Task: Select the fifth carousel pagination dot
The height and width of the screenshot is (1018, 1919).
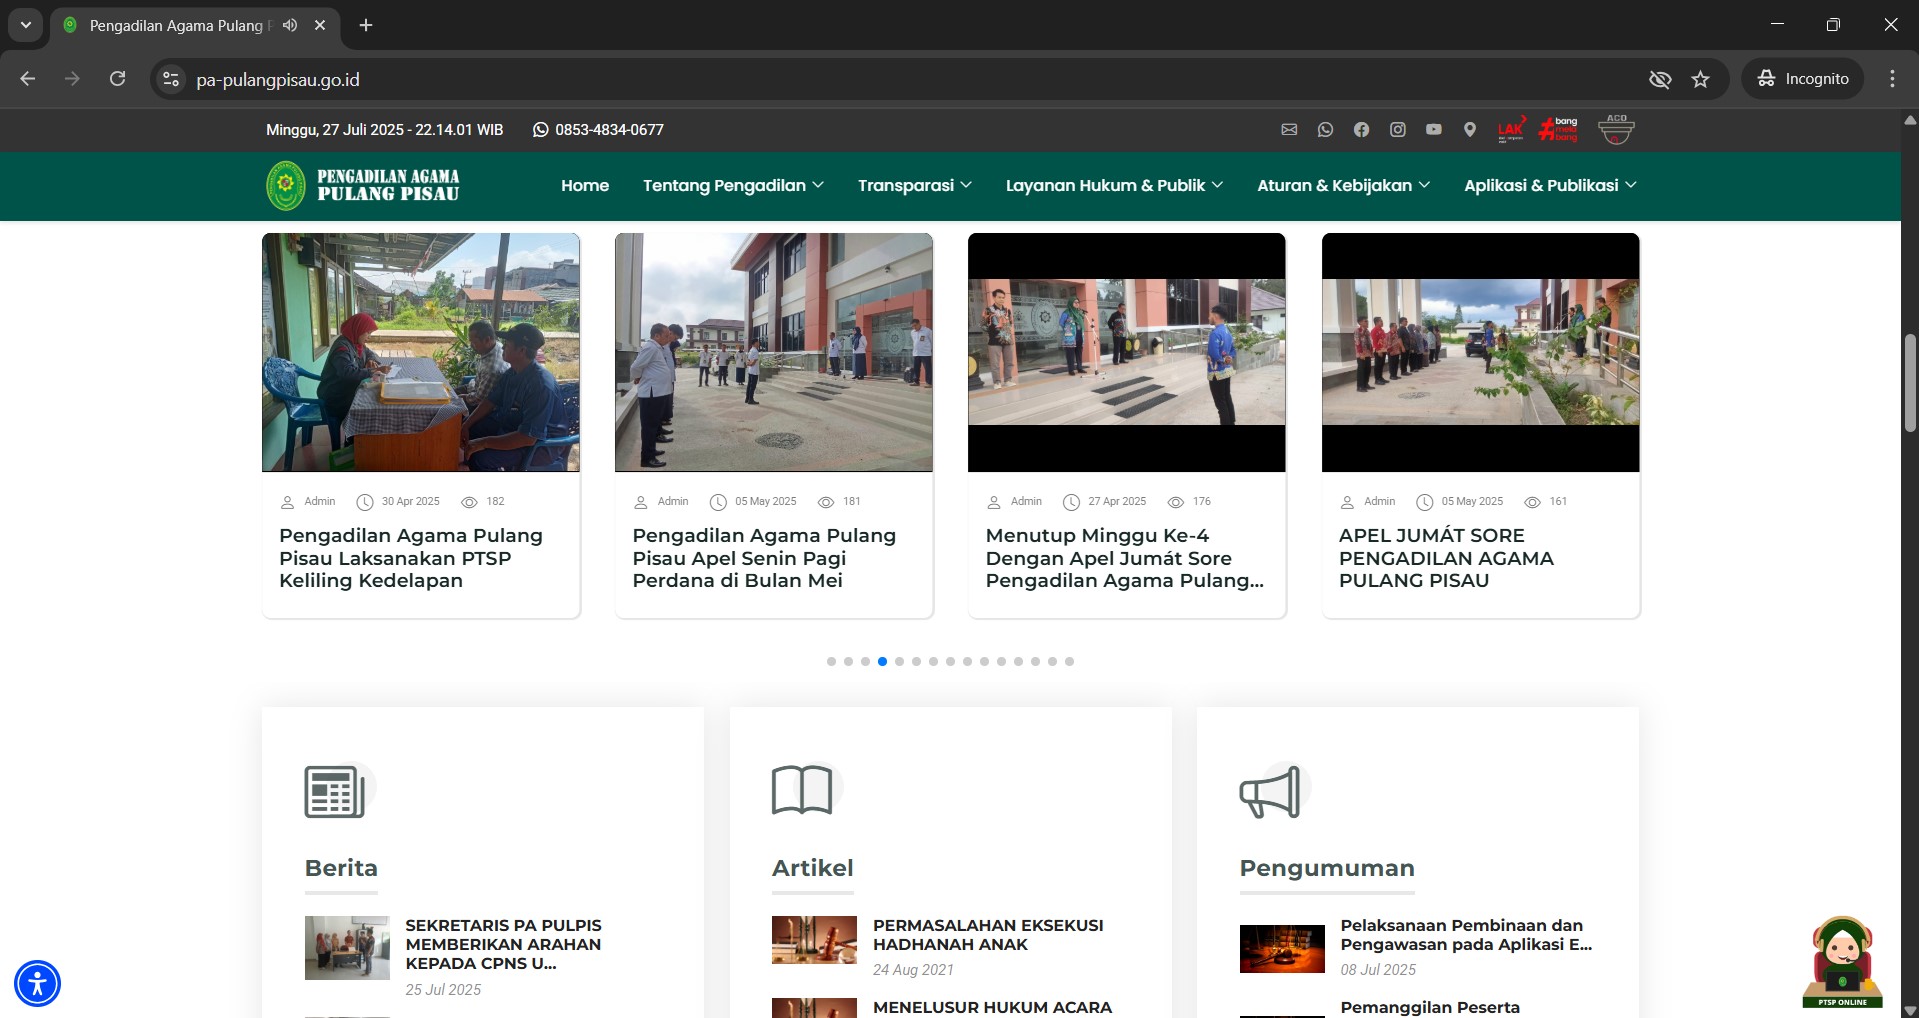Action: tap(899, 661)
